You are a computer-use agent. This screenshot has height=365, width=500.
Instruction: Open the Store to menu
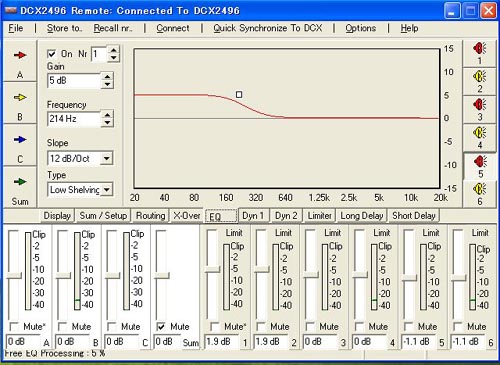point(64,28)
